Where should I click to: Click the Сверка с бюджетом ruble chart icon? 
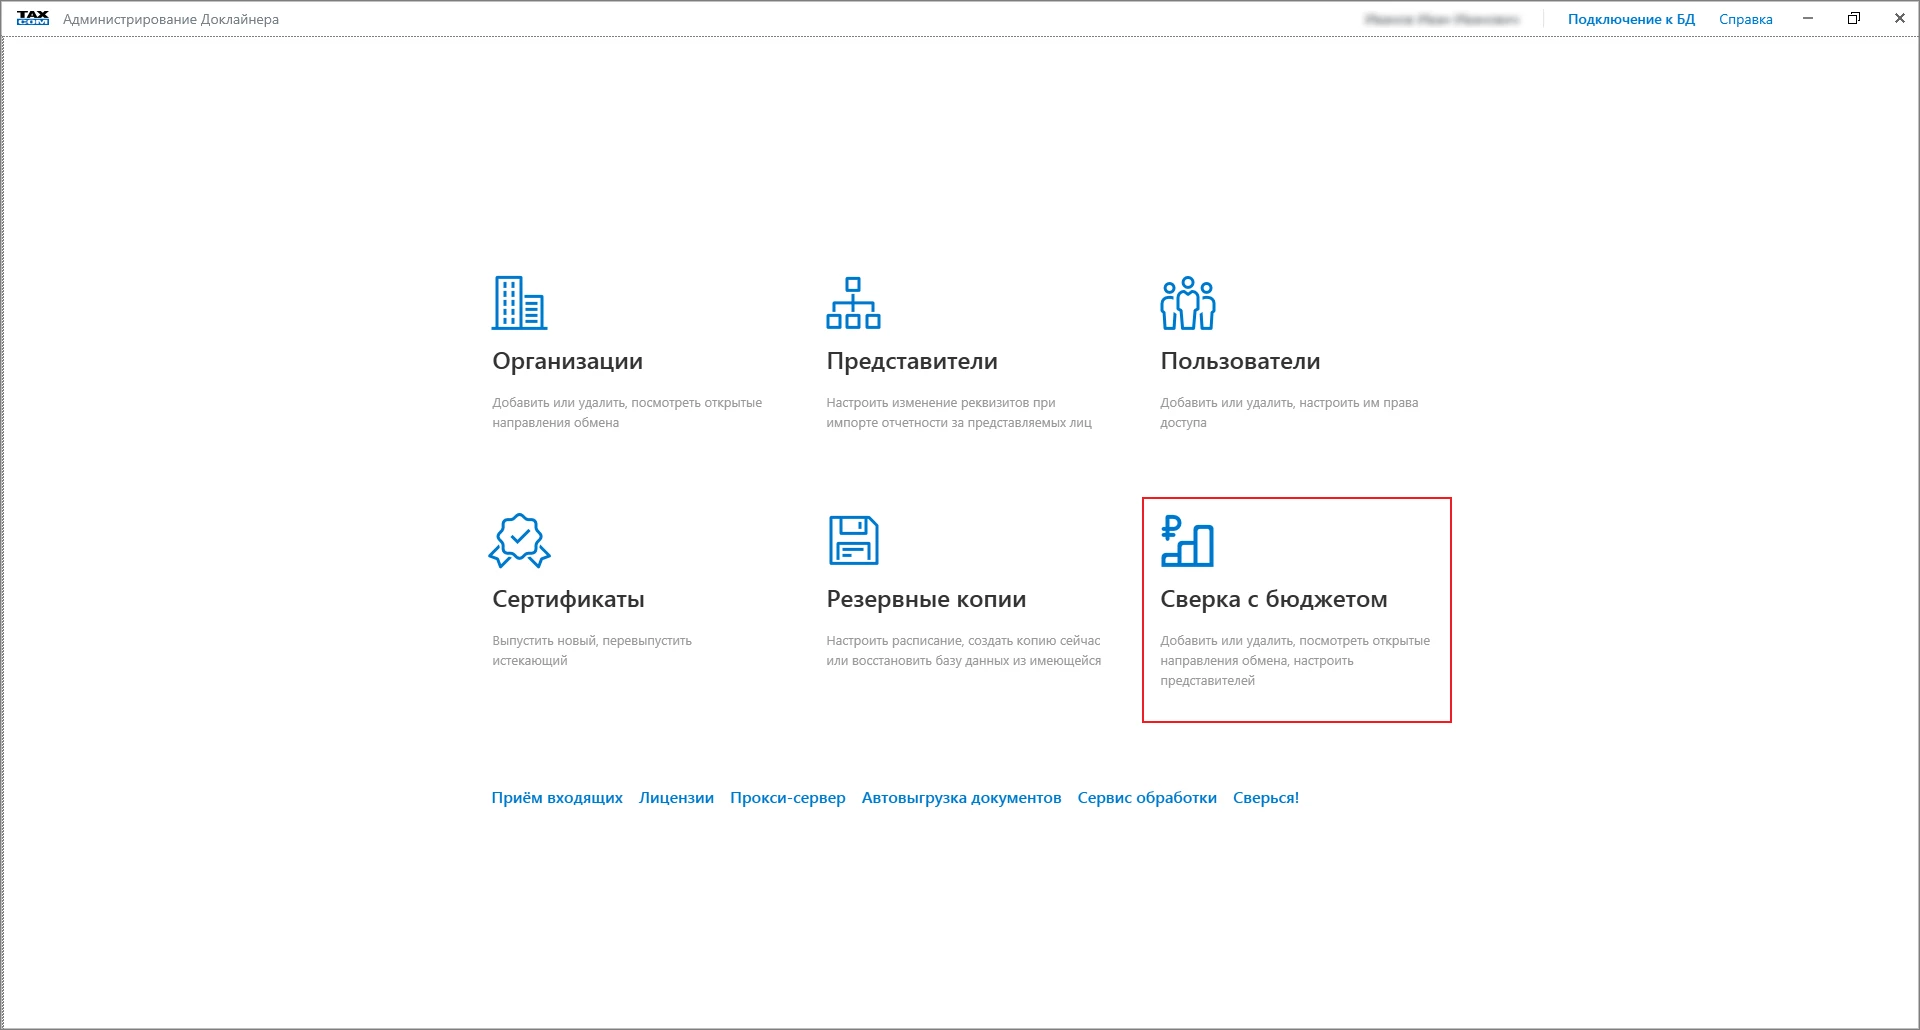(x=1187, y=541)
